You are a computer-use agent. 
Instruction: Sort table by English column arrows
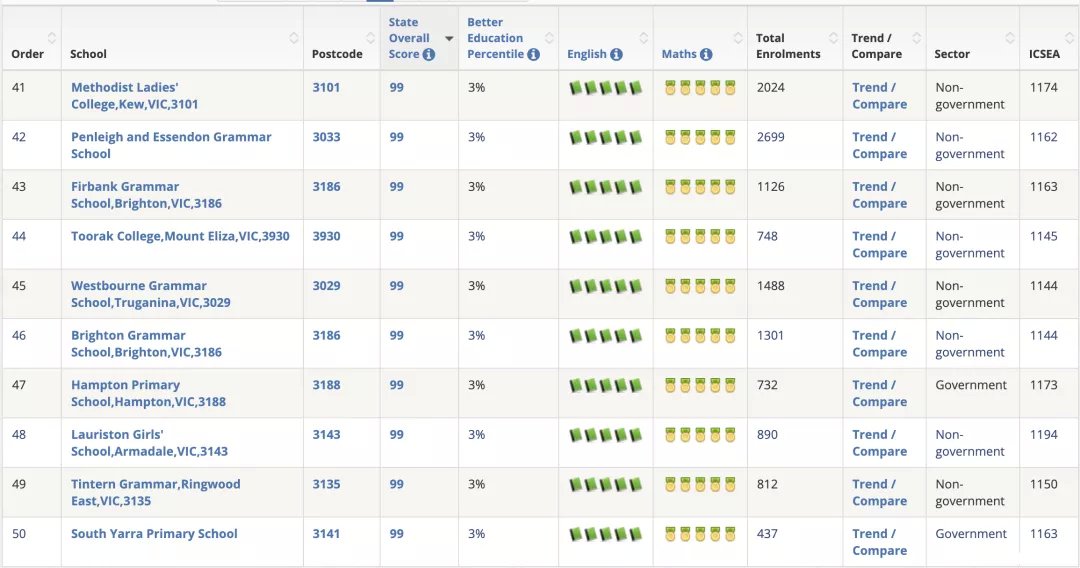click(x=643, y=38)
